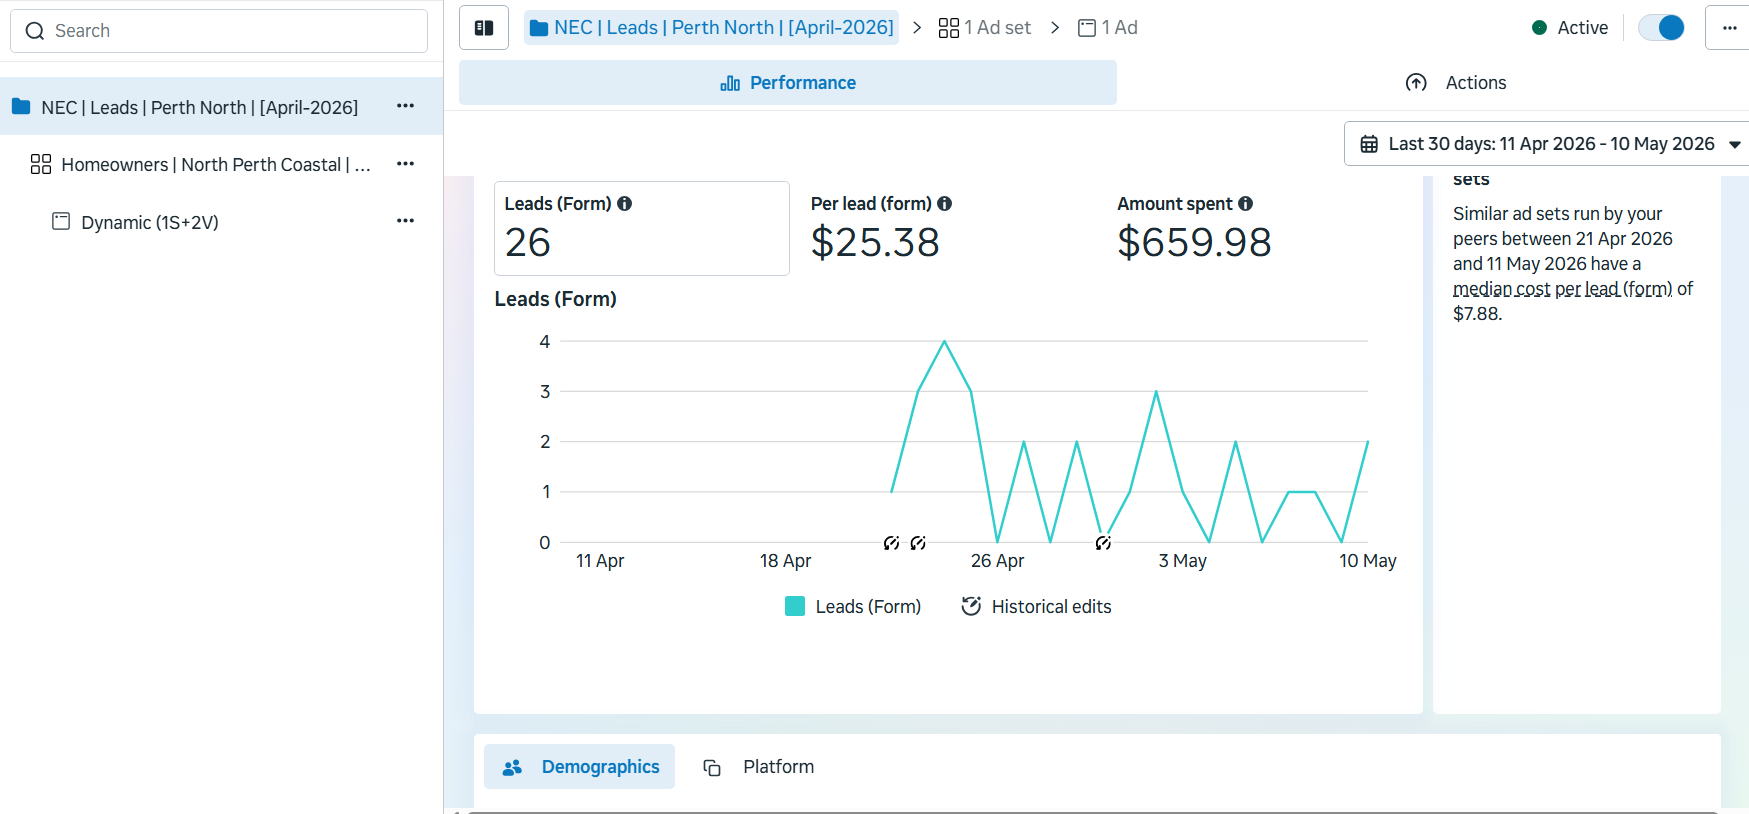
Task: Focus the Search input field
Action: (219, 31)
